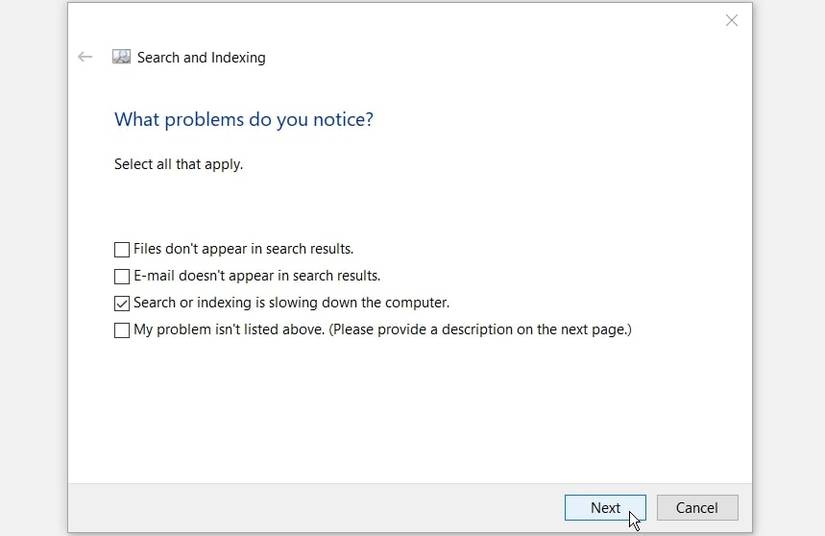
Task: Click the "(Please provide a description on the next page.)" text
Action: tap(484, 330)
